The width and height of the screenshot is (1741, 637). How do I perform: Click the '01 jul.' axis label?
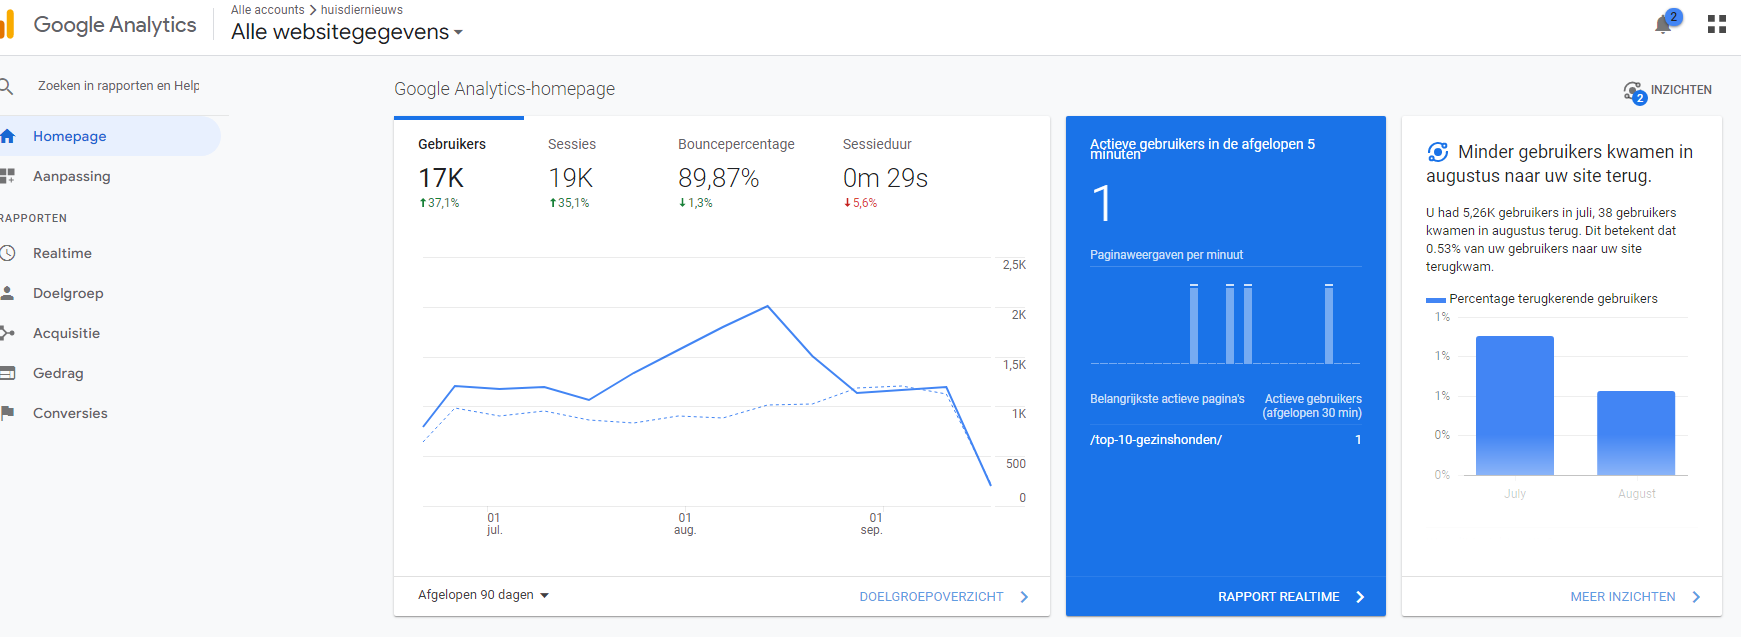(x=494, y=524)
